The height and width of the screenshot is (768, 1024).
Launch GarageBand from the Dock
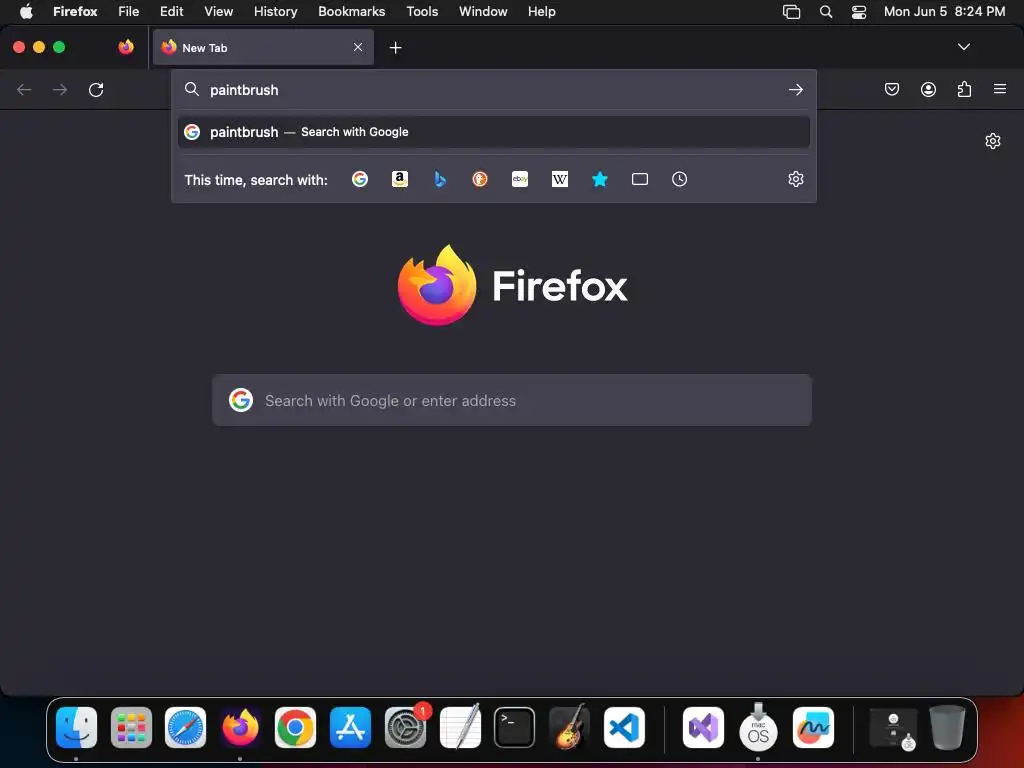point(569,728)
